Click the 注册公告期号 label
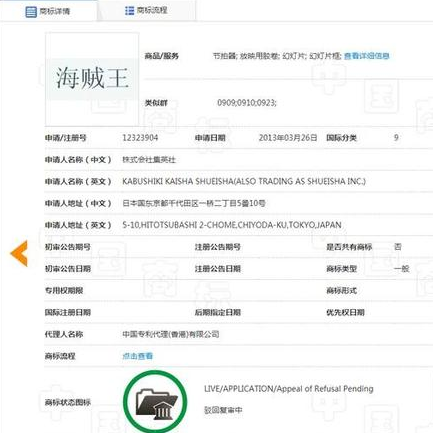433x433 pixels. (218, 247)
